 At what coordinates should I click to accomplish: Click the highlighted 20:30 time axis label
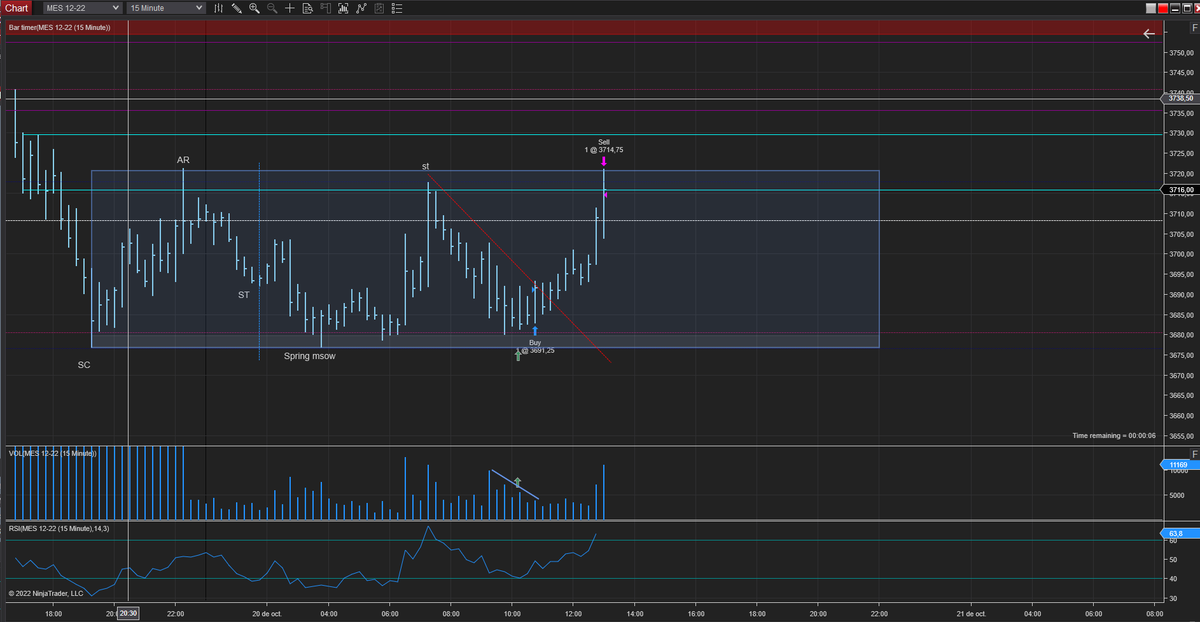pyautogui.click(x=128, y=613)
